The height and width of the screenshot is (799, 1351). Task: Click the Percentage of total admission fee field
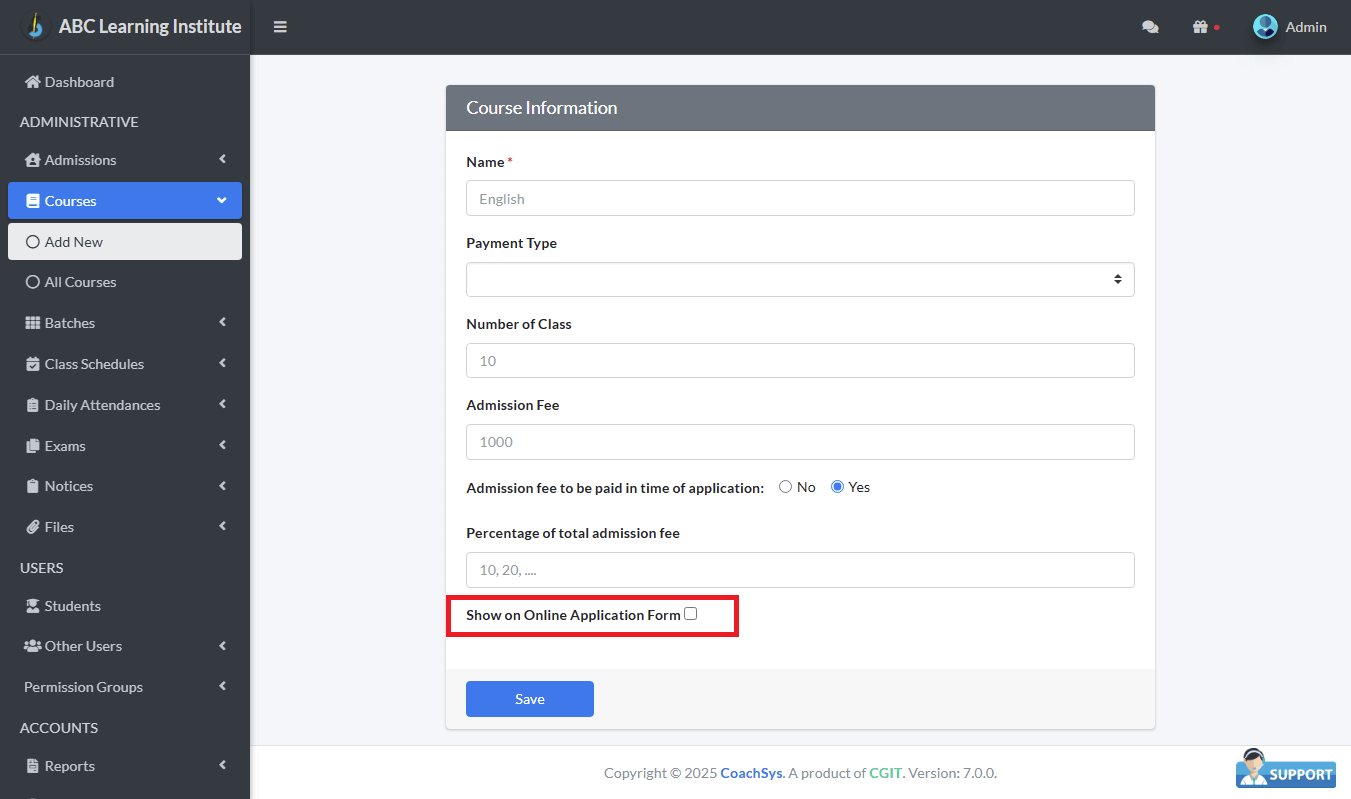point(800,570)
